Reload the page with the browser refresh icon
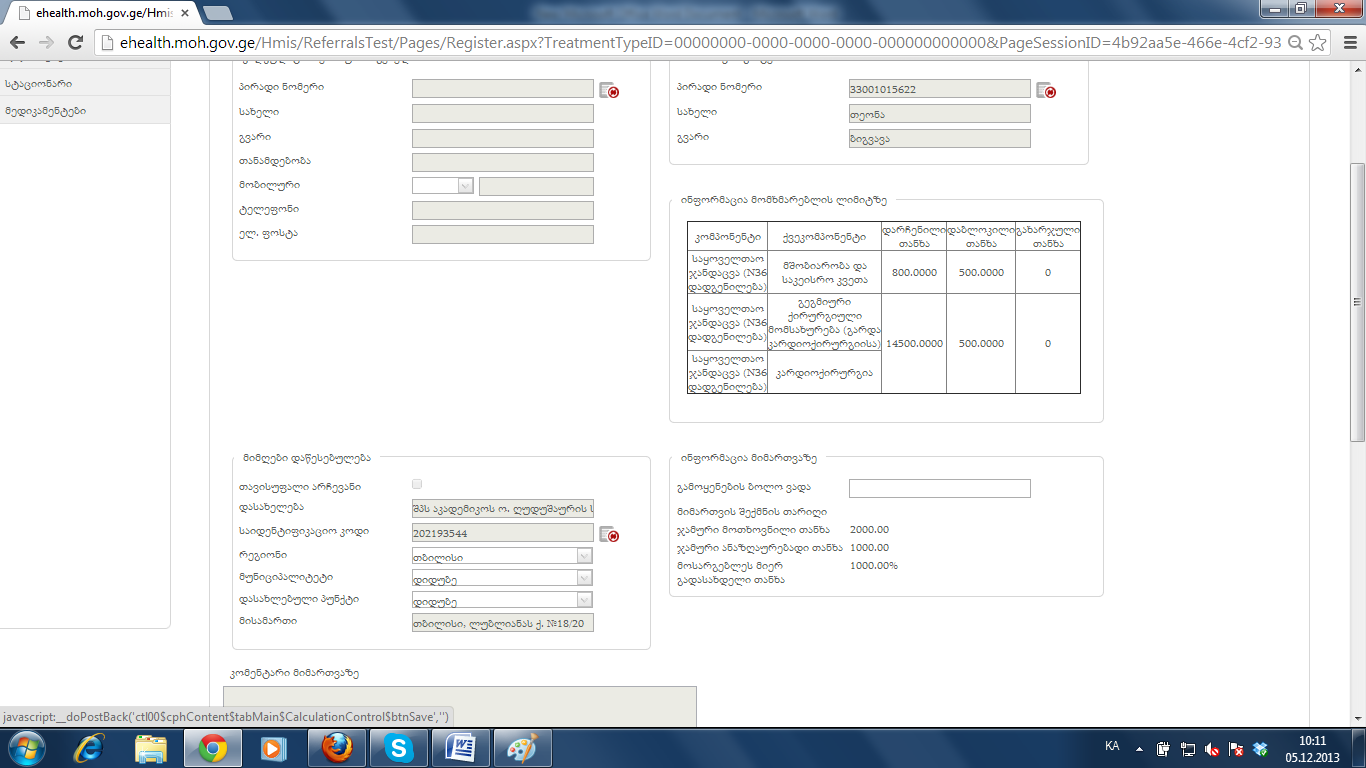1366x768 pixels. click(75, 43)
